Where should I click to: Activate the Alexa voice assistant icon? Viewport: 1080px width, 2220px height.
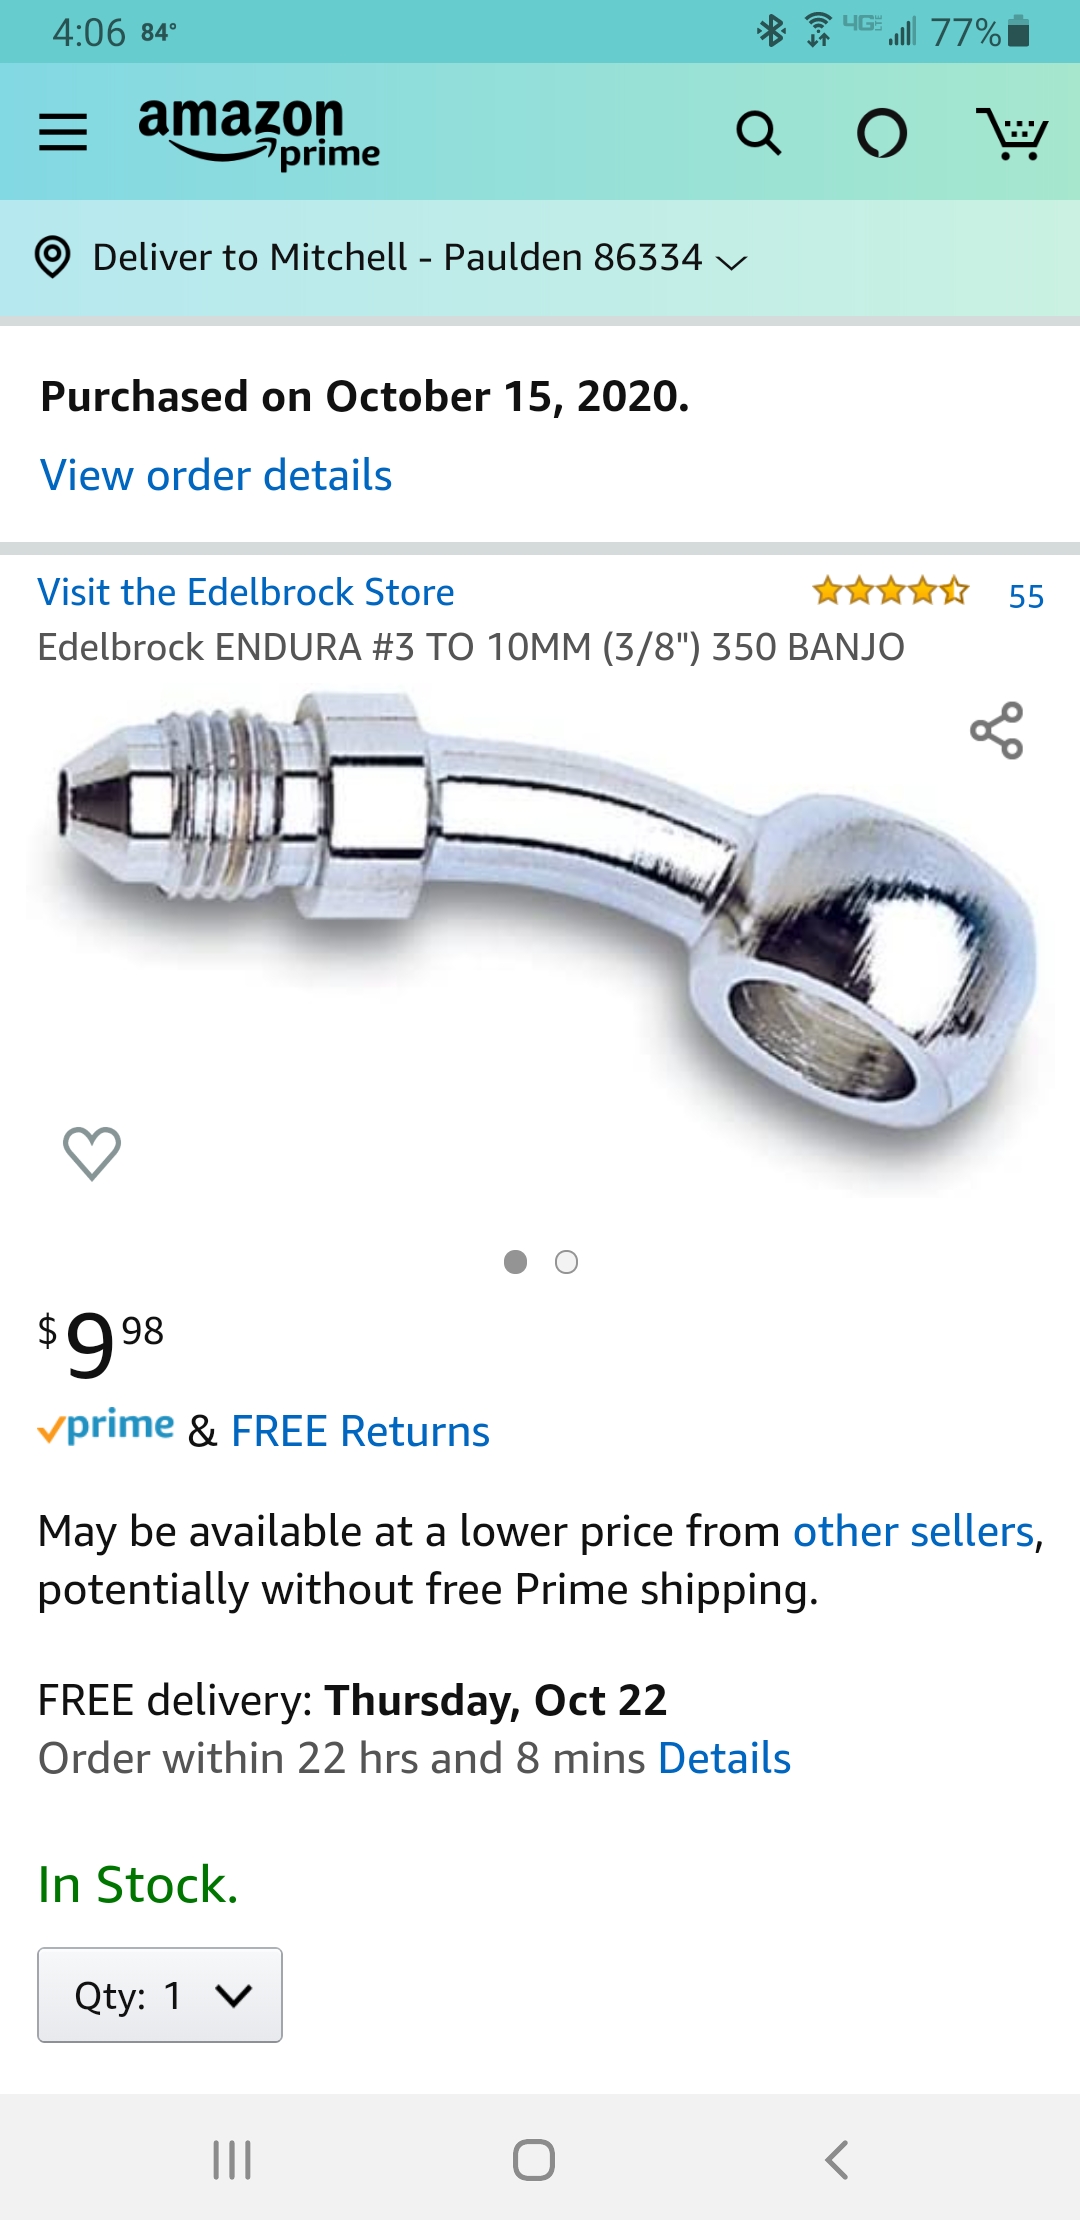pyautogui.click(x=882, y=132)
